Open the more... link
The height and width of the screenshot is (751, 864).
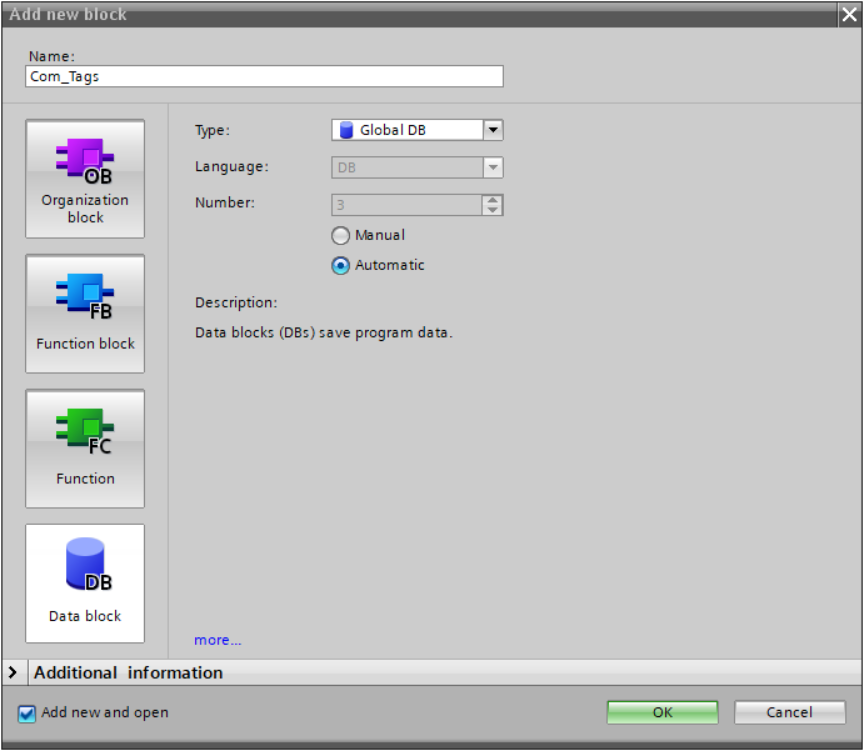218,640
